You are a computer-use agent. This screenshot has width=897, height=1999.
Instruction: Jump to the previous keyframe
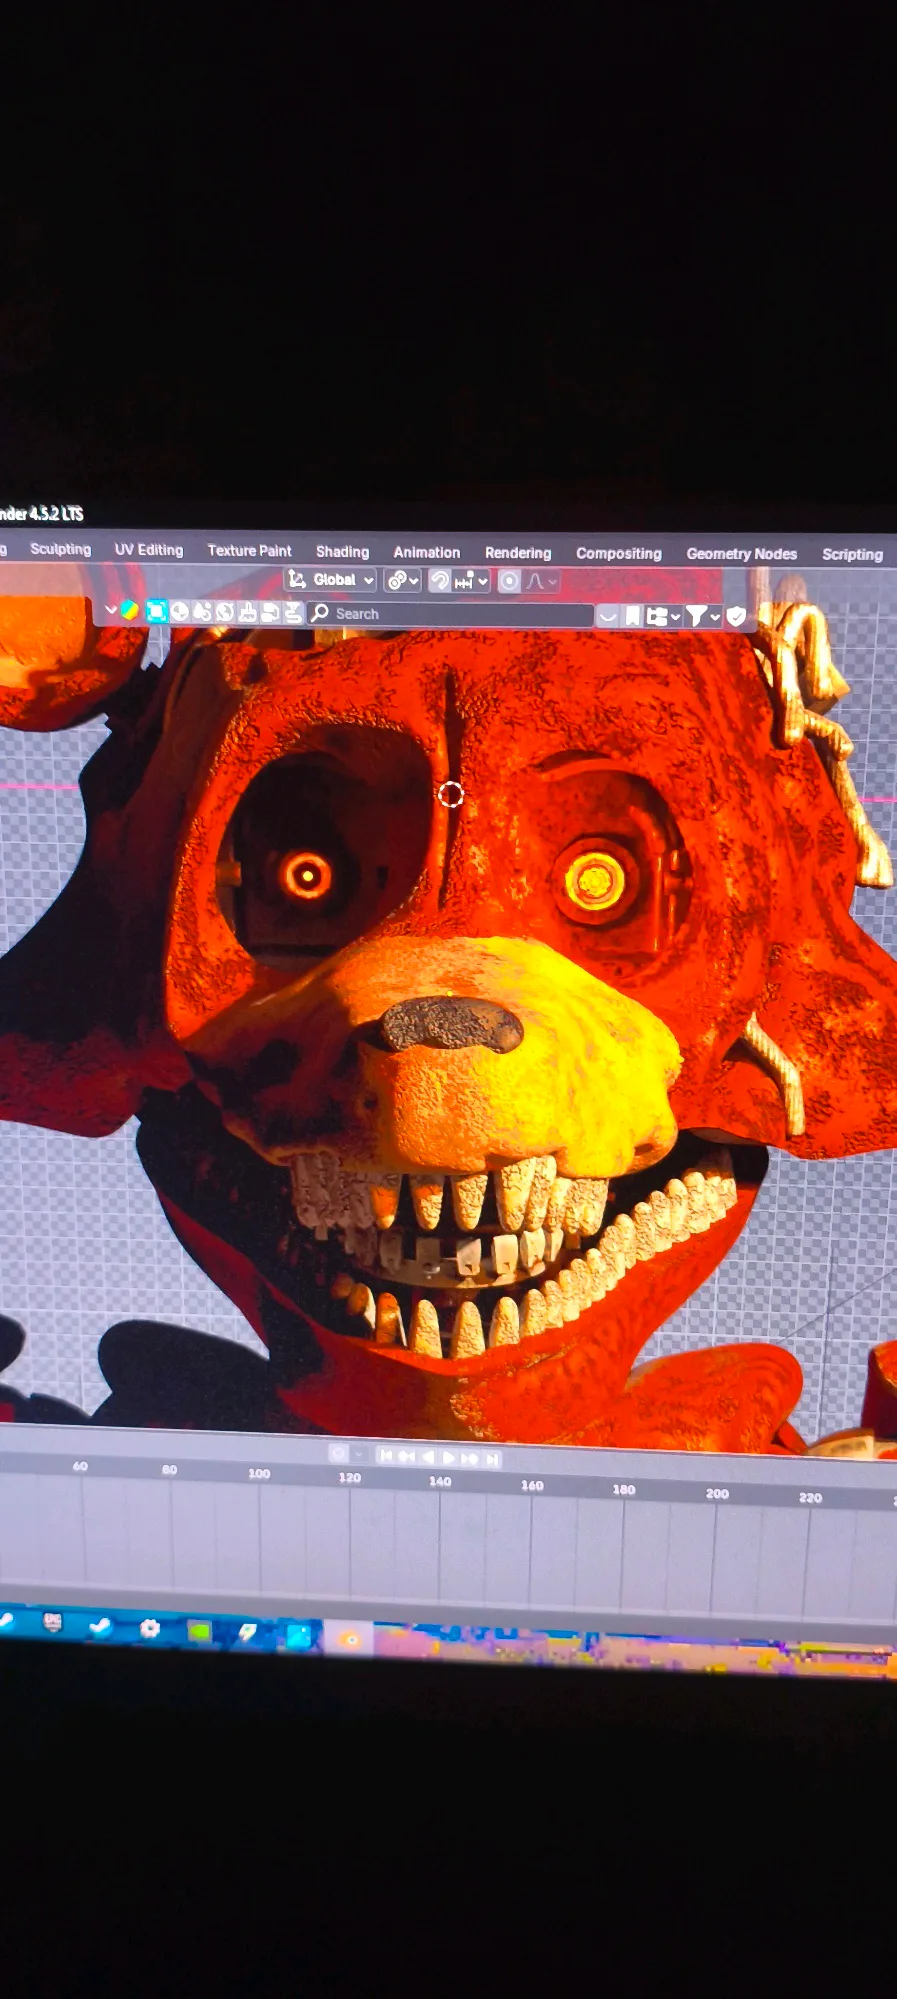point(407,1457)
